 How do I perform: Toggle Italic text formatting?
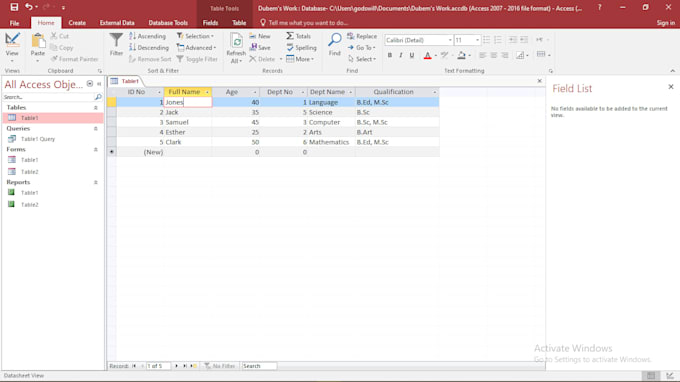click(400, 55)
